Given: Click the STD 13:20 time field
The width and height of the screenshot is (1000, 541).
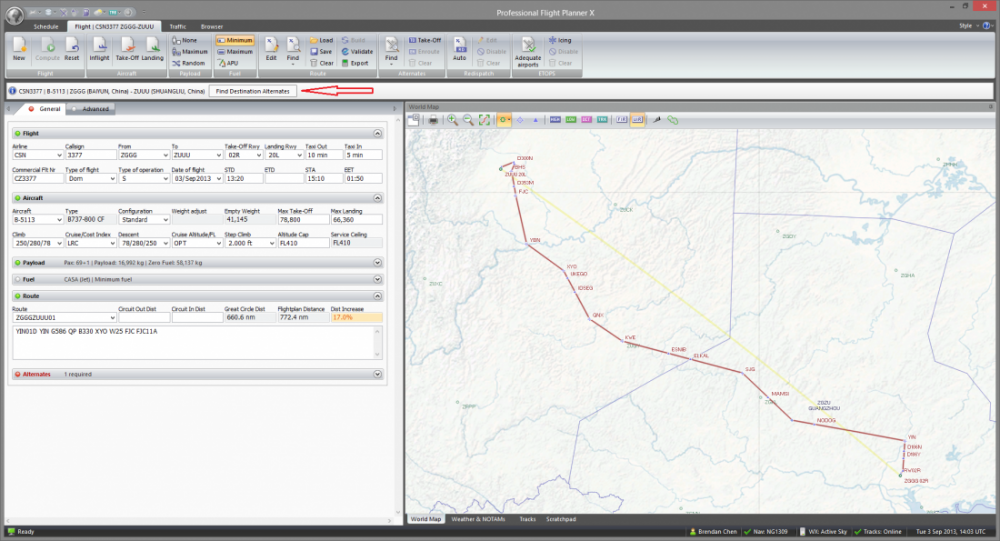Looking at the screenshot, I should tap(243, 179).
